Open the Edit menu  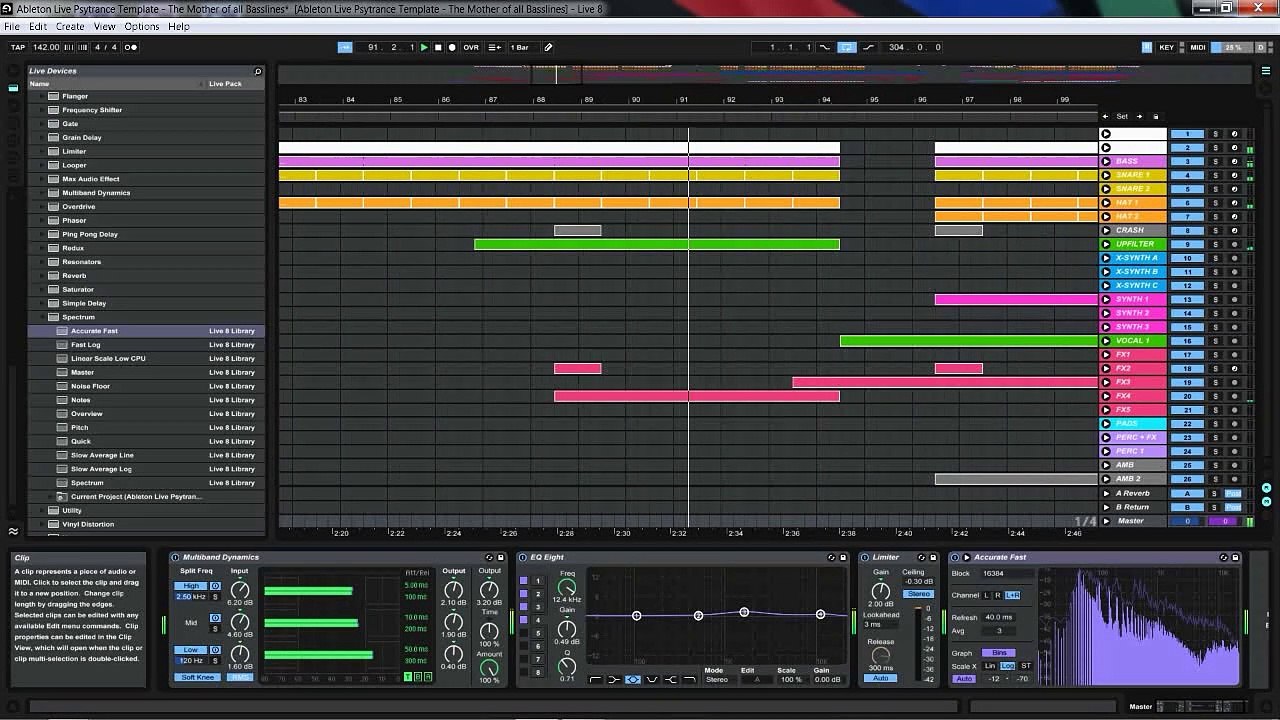pyautogui.click(x=38, y=26)
